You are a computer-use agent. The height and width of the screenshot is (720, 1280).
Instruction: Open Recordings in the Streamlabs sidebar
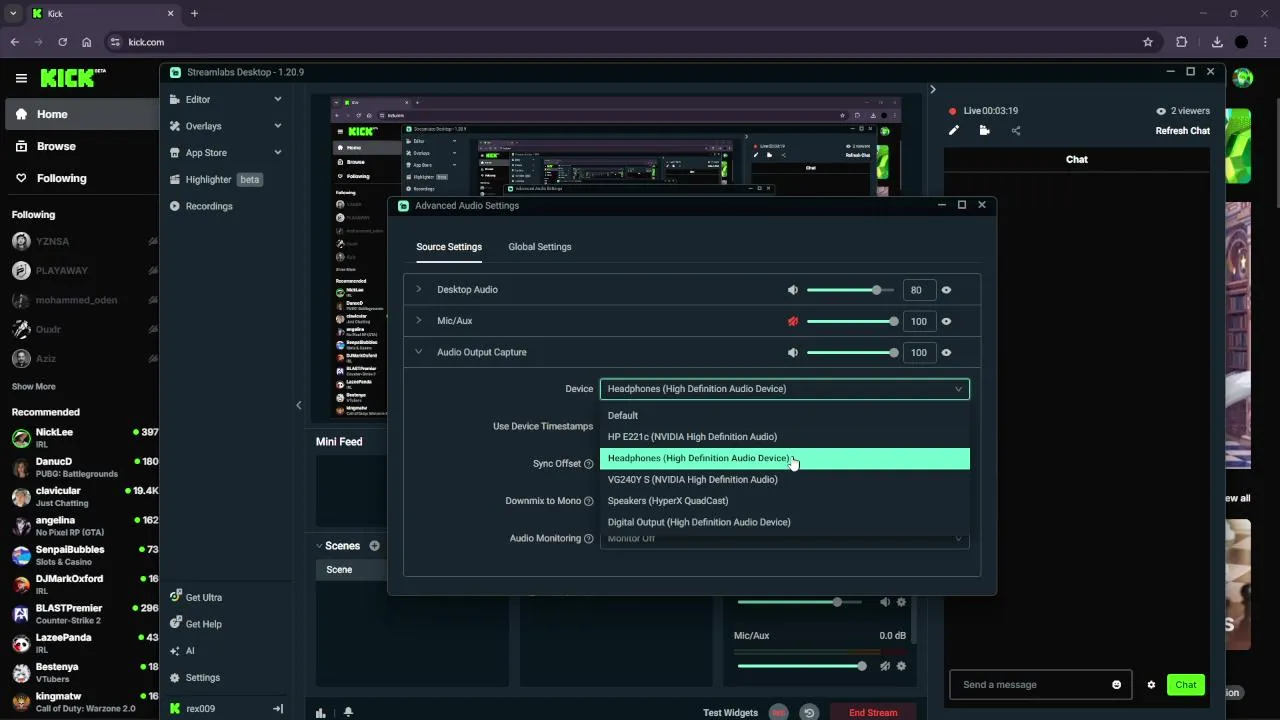(209, 206)
